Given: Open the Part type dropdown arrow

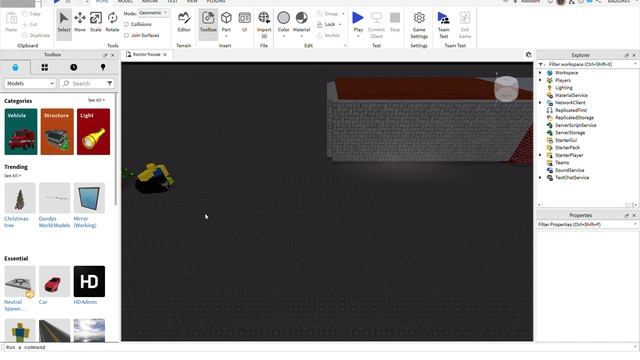Looking at the screenshot, I should coord(226,36).
